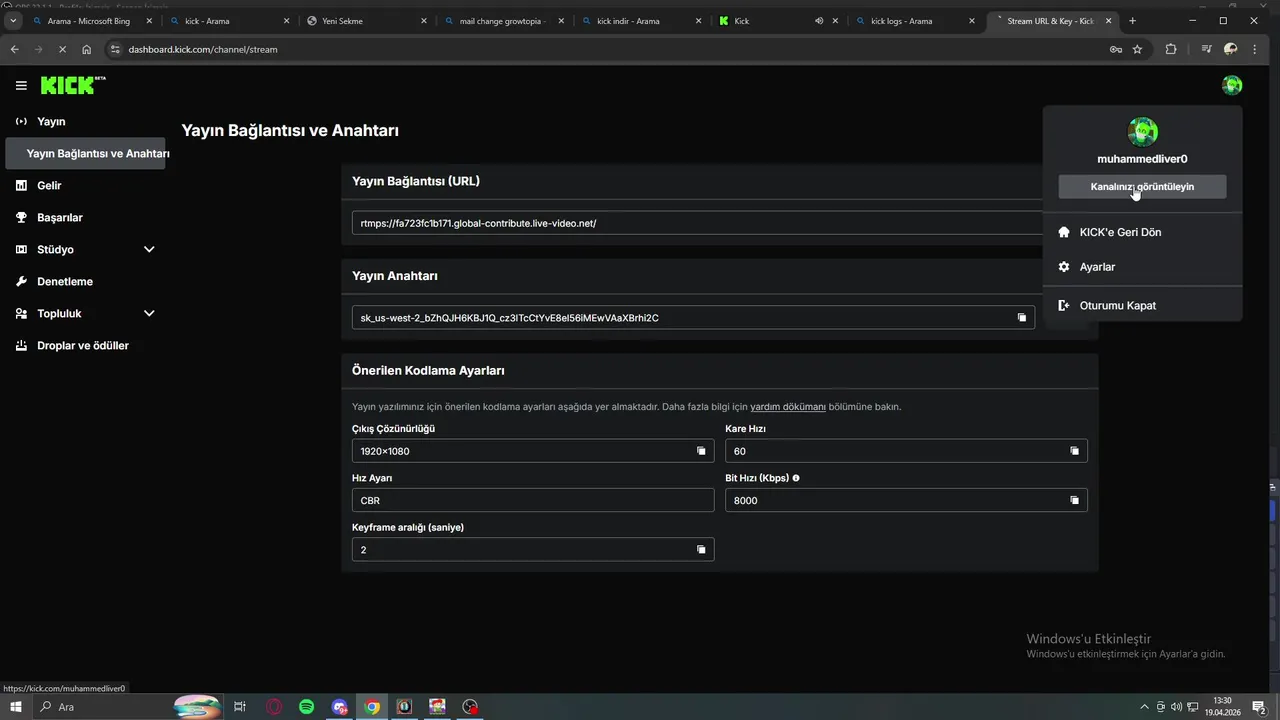Copy the 1920×1080 output resolution value

click(701, 451)
